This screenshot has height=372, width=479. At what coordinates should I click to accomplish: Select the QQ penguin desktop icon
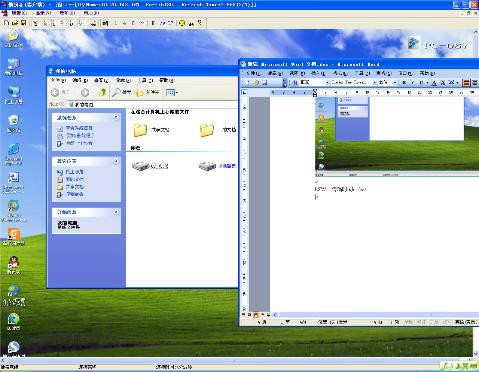pyautogui.click(x=13, y=265)
